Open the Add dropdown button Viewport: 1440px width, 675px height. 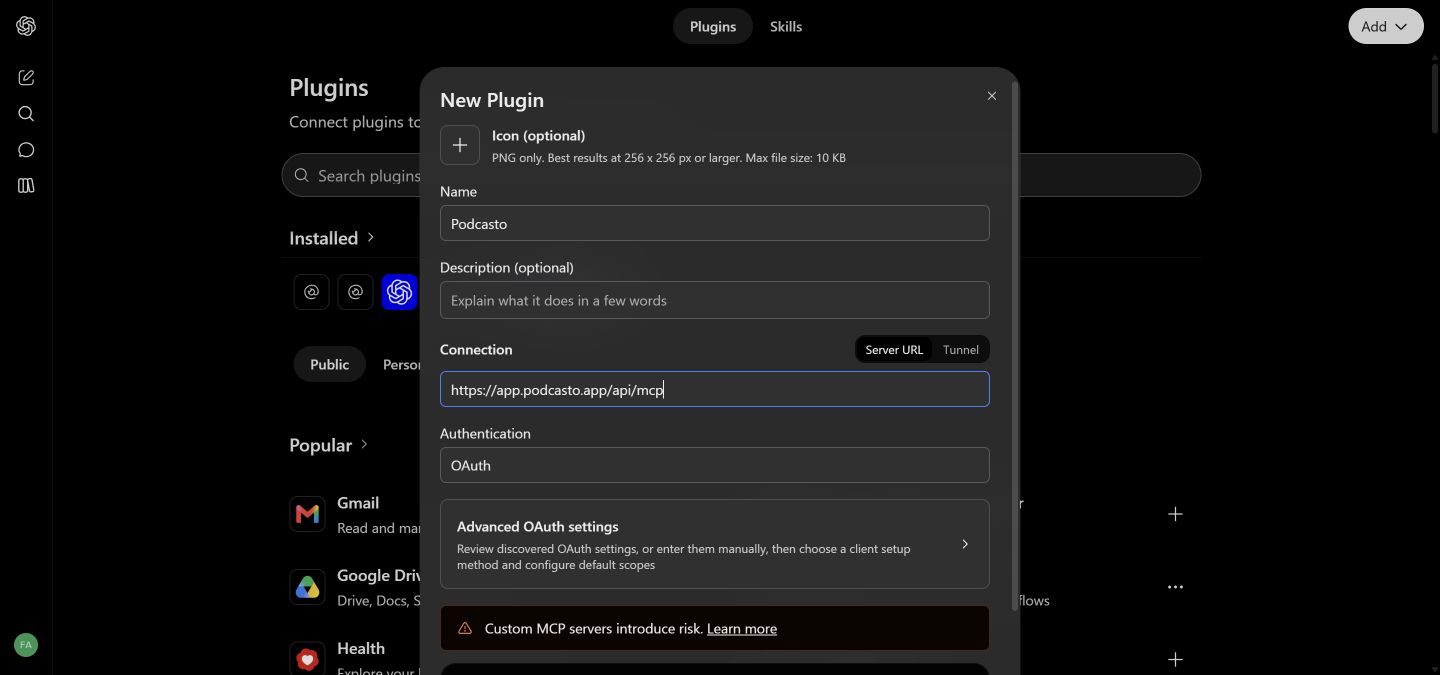pos(1386,26)
